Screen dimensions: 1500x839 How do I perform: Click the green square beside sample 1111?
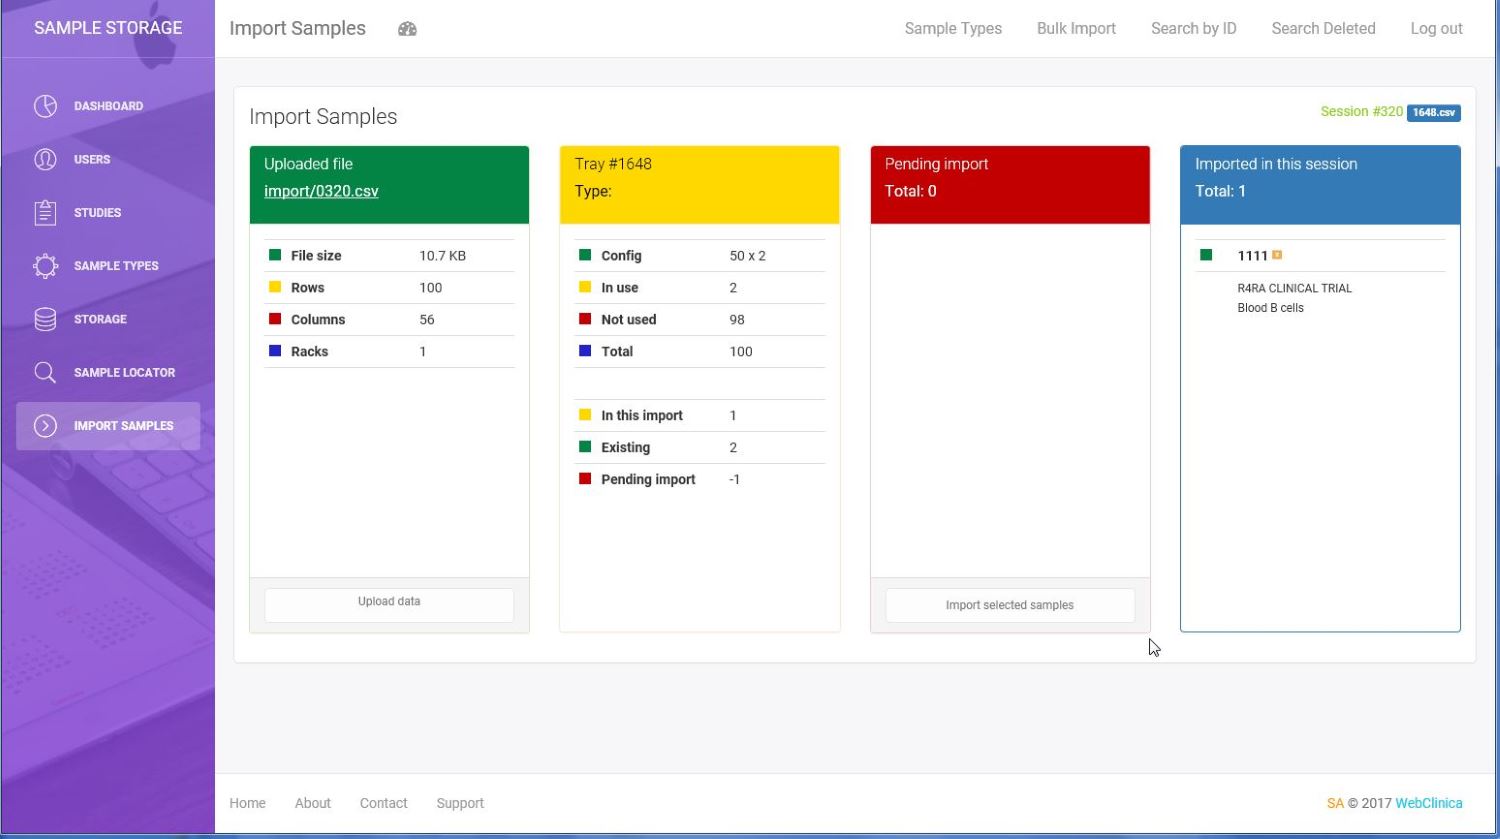[1206, 255]
